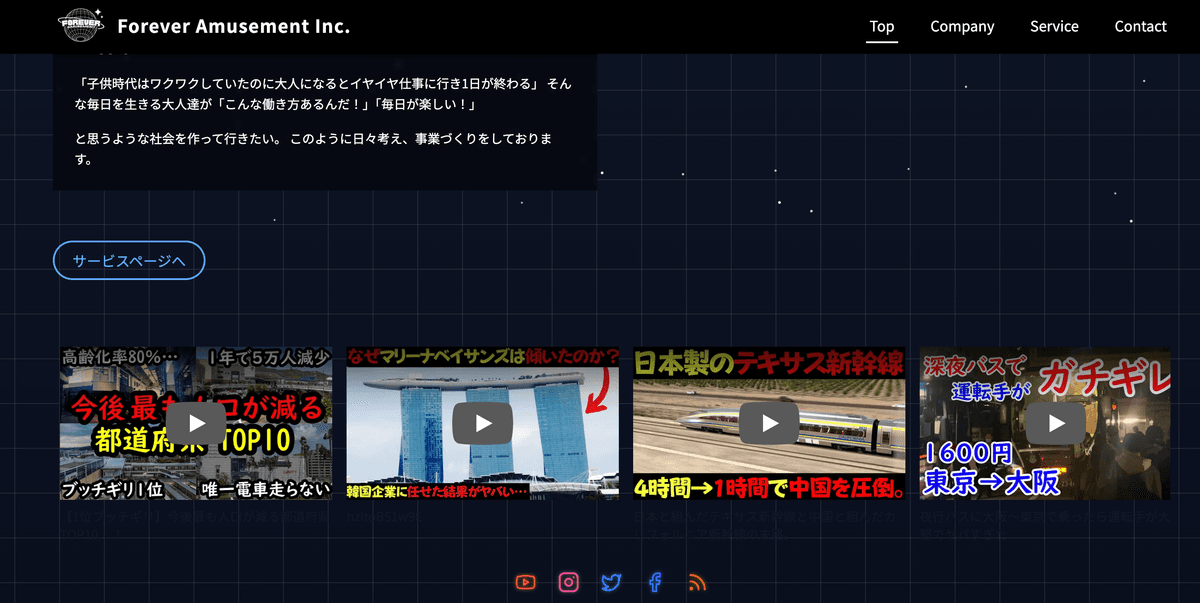The width and height of the screenshot is (1200, 603).
Task: Select the Top nav item
Action: click(882, 26)
